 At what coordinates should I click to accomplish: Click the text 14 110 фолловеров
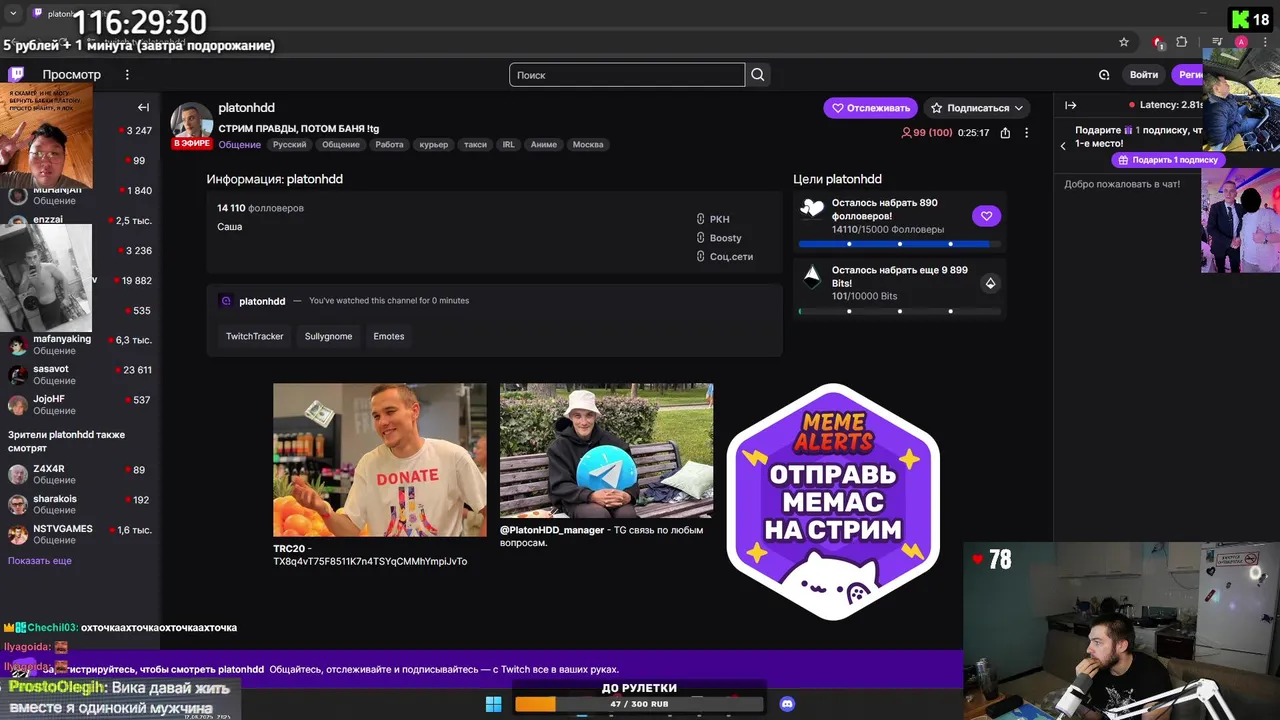[260, 208]
